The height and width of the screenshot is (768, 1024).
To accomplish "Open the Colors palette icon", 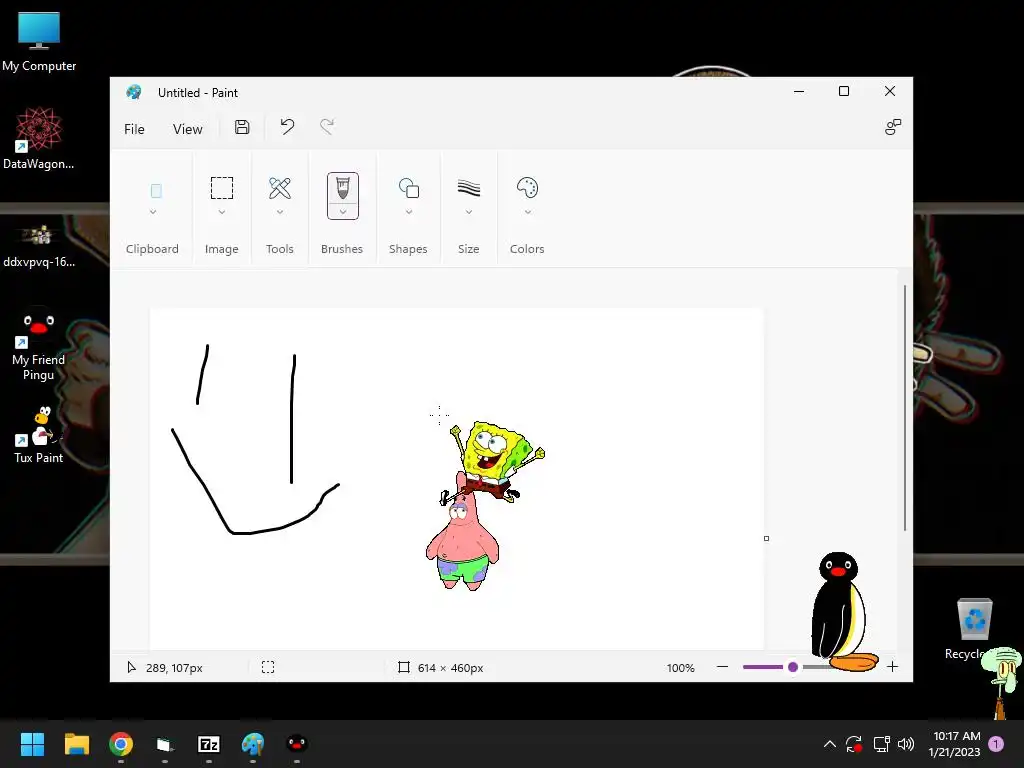I will coord(527,188).
